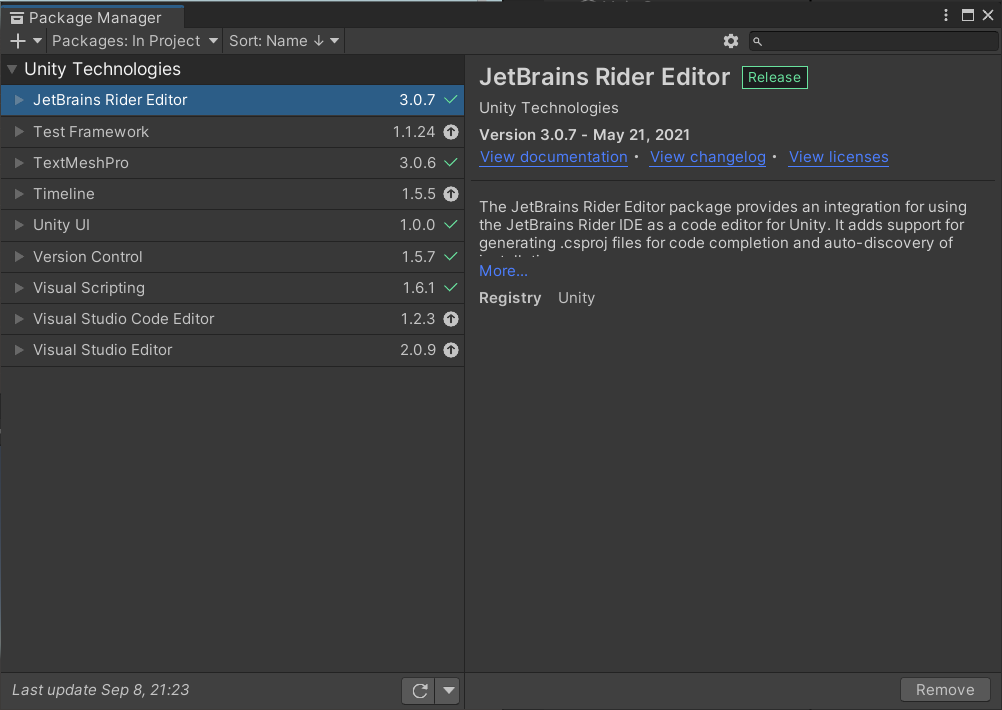Open View changelog link
This screenshot has height=710, width=1002.
[x=707, y=157]
